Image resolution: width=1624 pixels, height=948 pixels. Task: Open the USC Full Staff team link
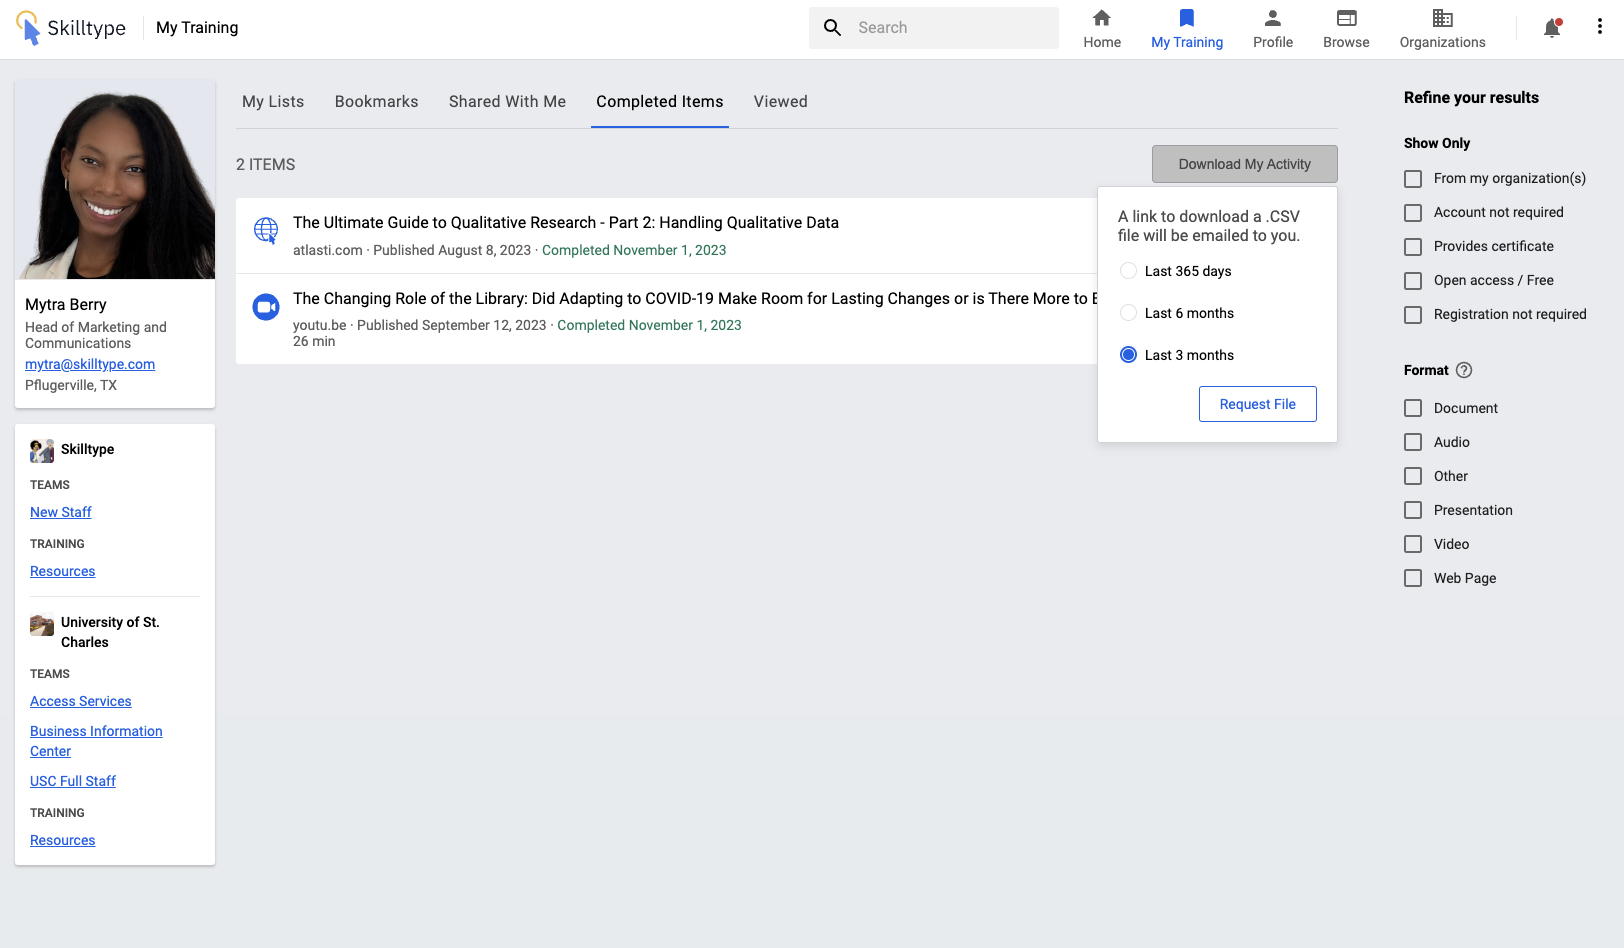pyautogui.click(x=73, y=781)
